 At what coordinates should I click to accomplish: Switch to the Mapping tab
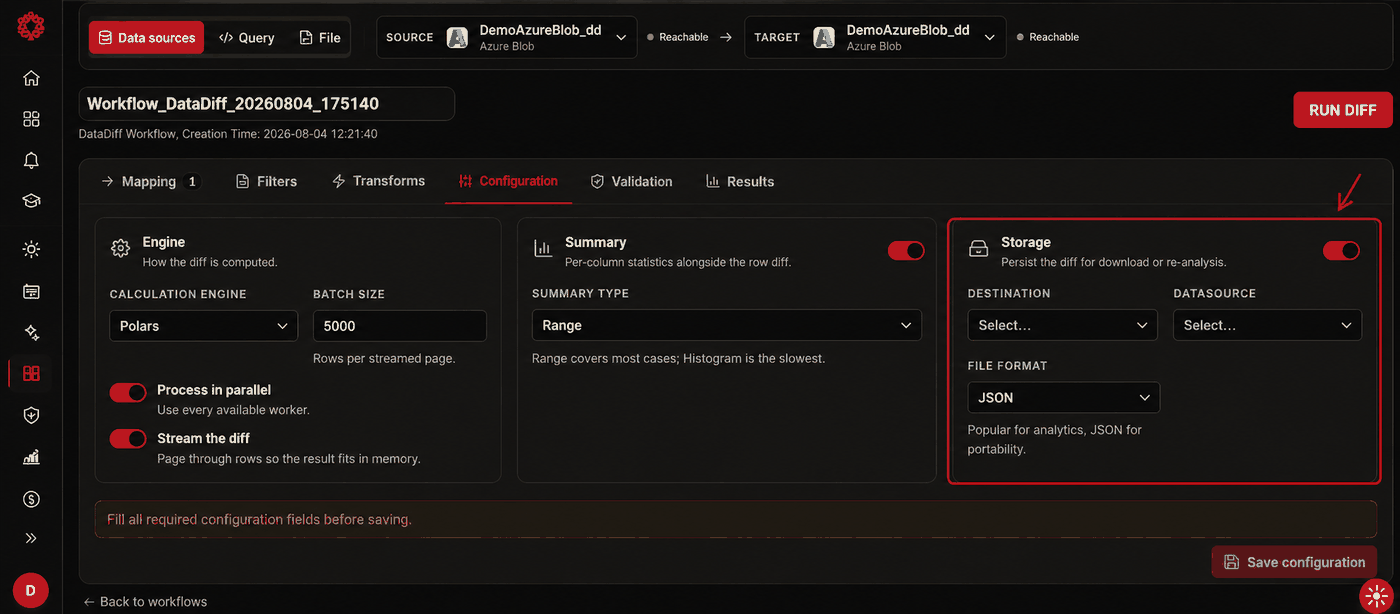point(150,181)
